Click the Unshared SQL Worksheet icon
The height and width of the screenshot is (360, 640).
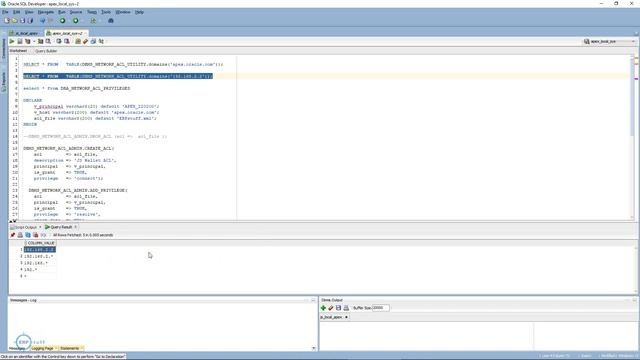pos(78,41)
